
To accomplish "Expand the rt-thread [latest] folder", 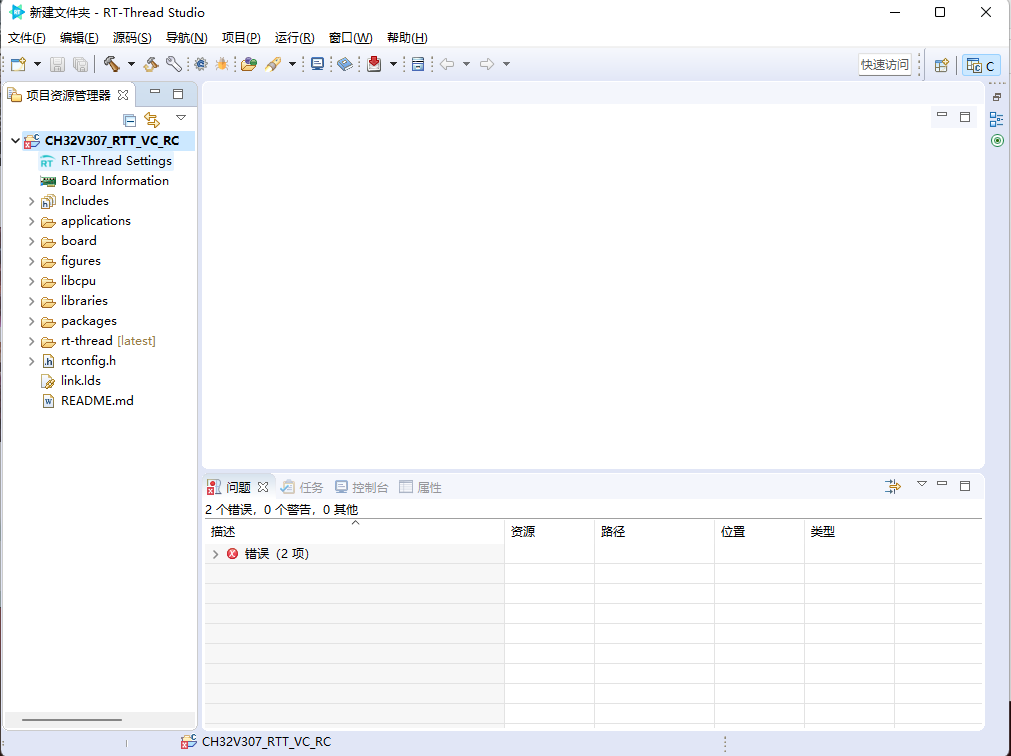I will point(31,341).
